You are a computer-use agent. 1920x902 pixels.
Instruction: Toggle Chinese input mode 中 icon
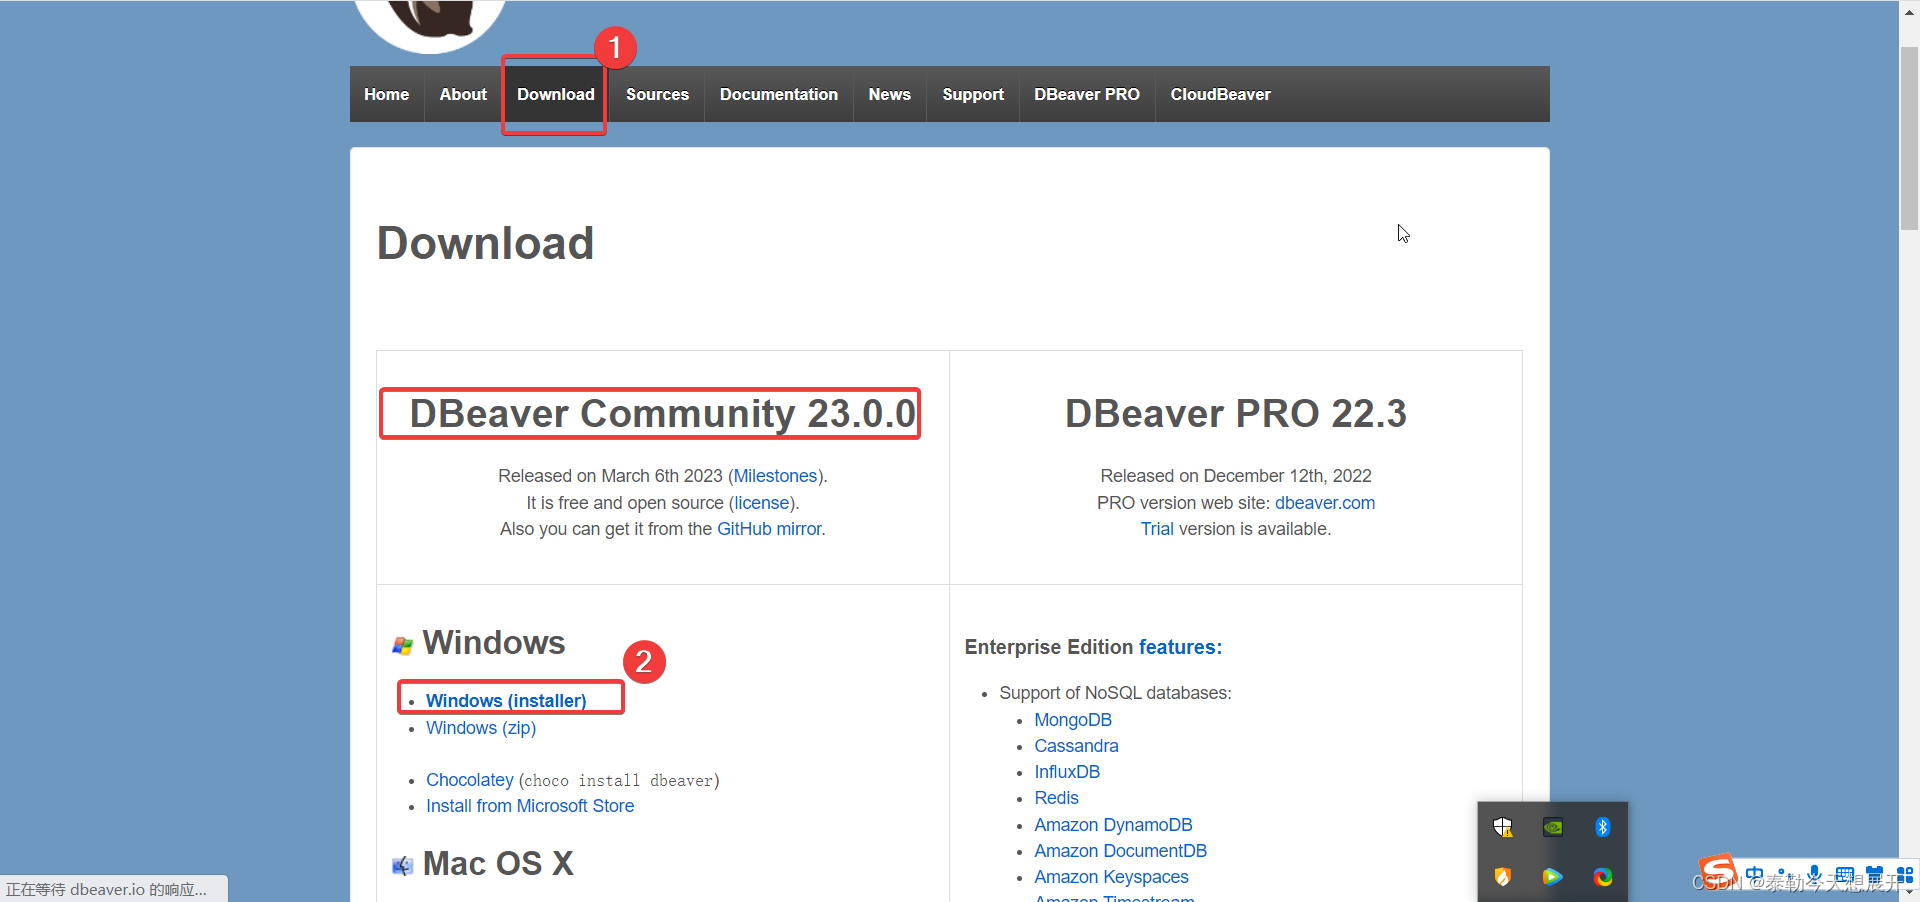1755,874
